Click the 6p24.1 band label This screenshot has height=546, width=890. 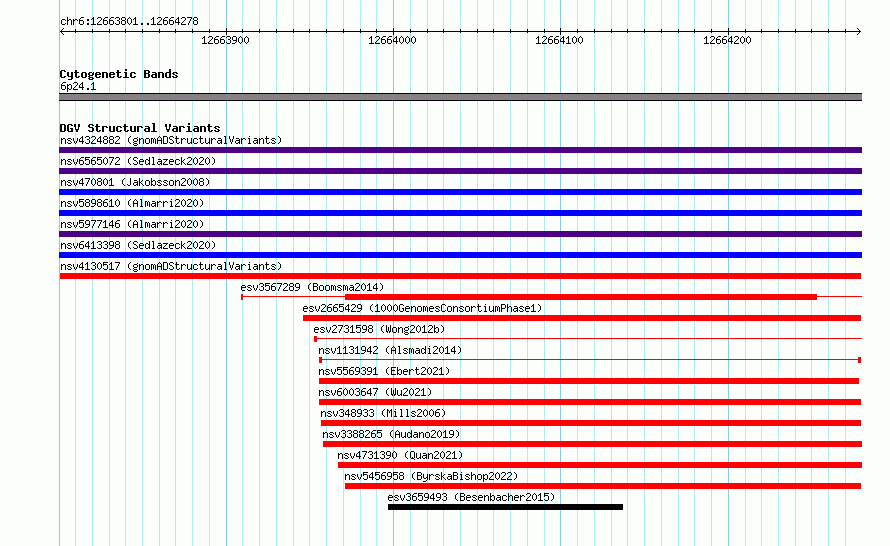(78, 86)
